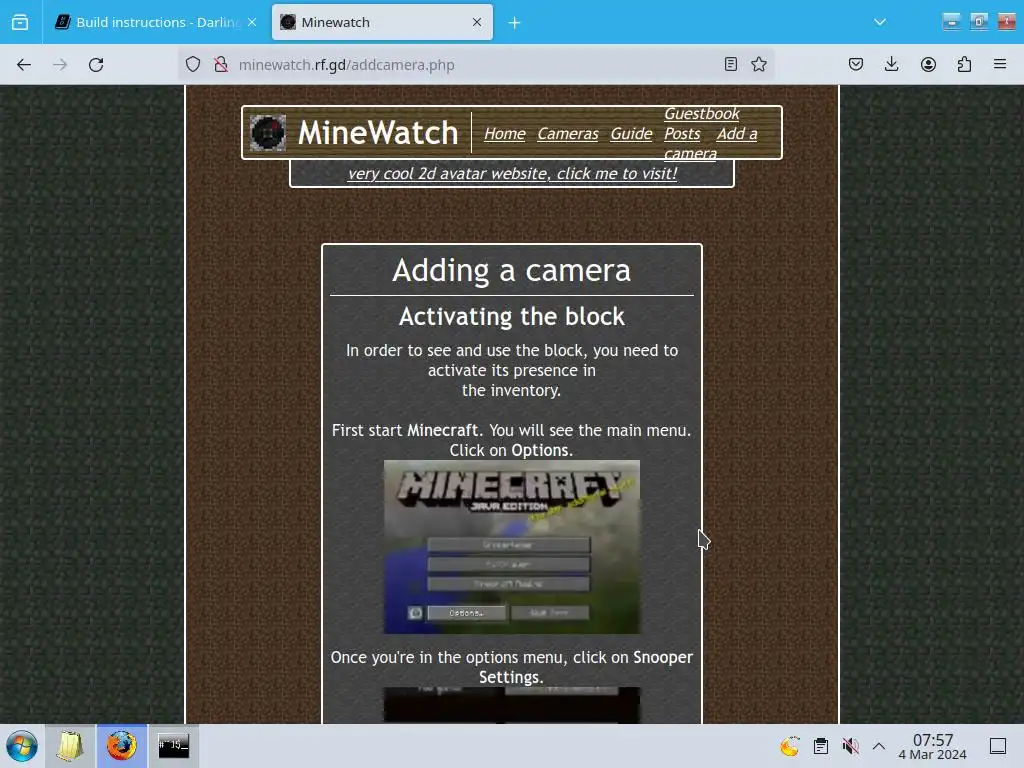Open Firefox account menu
The width and height of the screenshot is (1024, 768).
(928, 64)
